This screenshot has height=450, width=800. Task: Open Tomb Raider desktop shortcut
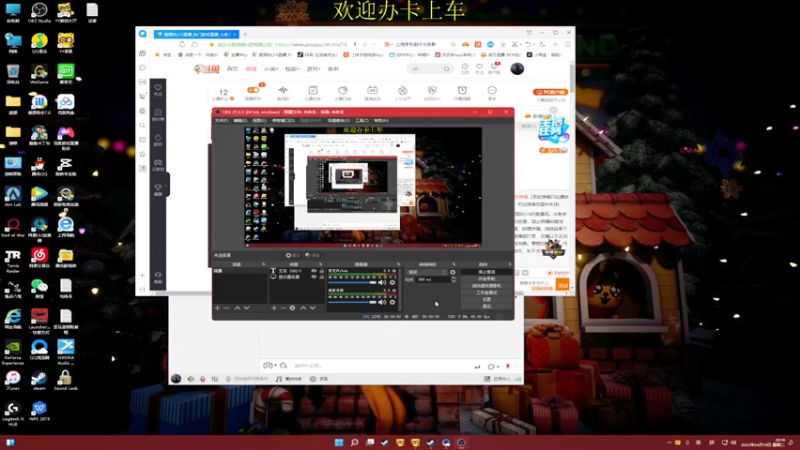13,260
